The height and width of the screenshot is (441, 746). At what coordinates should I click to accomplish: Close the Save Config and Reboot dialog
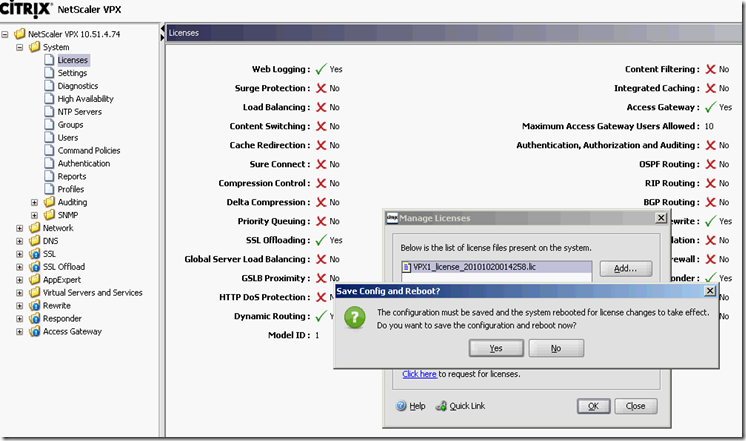click(709, 290)
